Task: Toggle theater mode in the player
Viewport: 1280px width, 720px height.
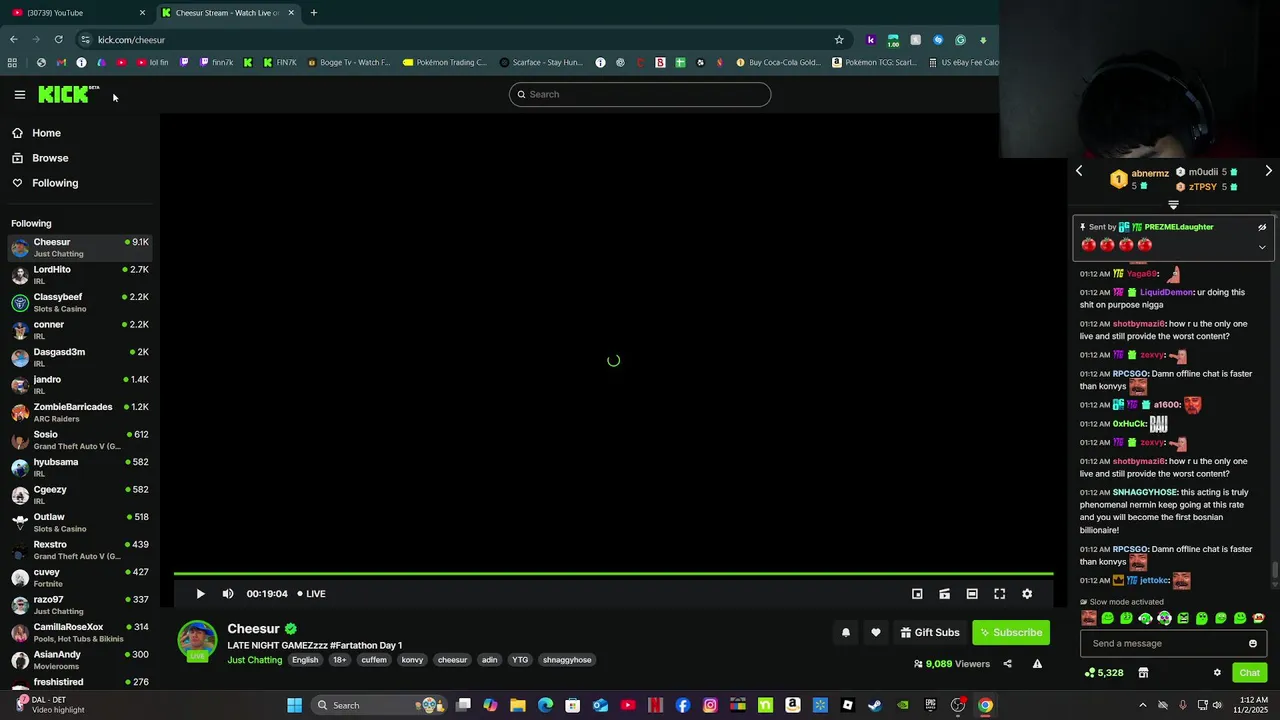Action: point(972,594)
